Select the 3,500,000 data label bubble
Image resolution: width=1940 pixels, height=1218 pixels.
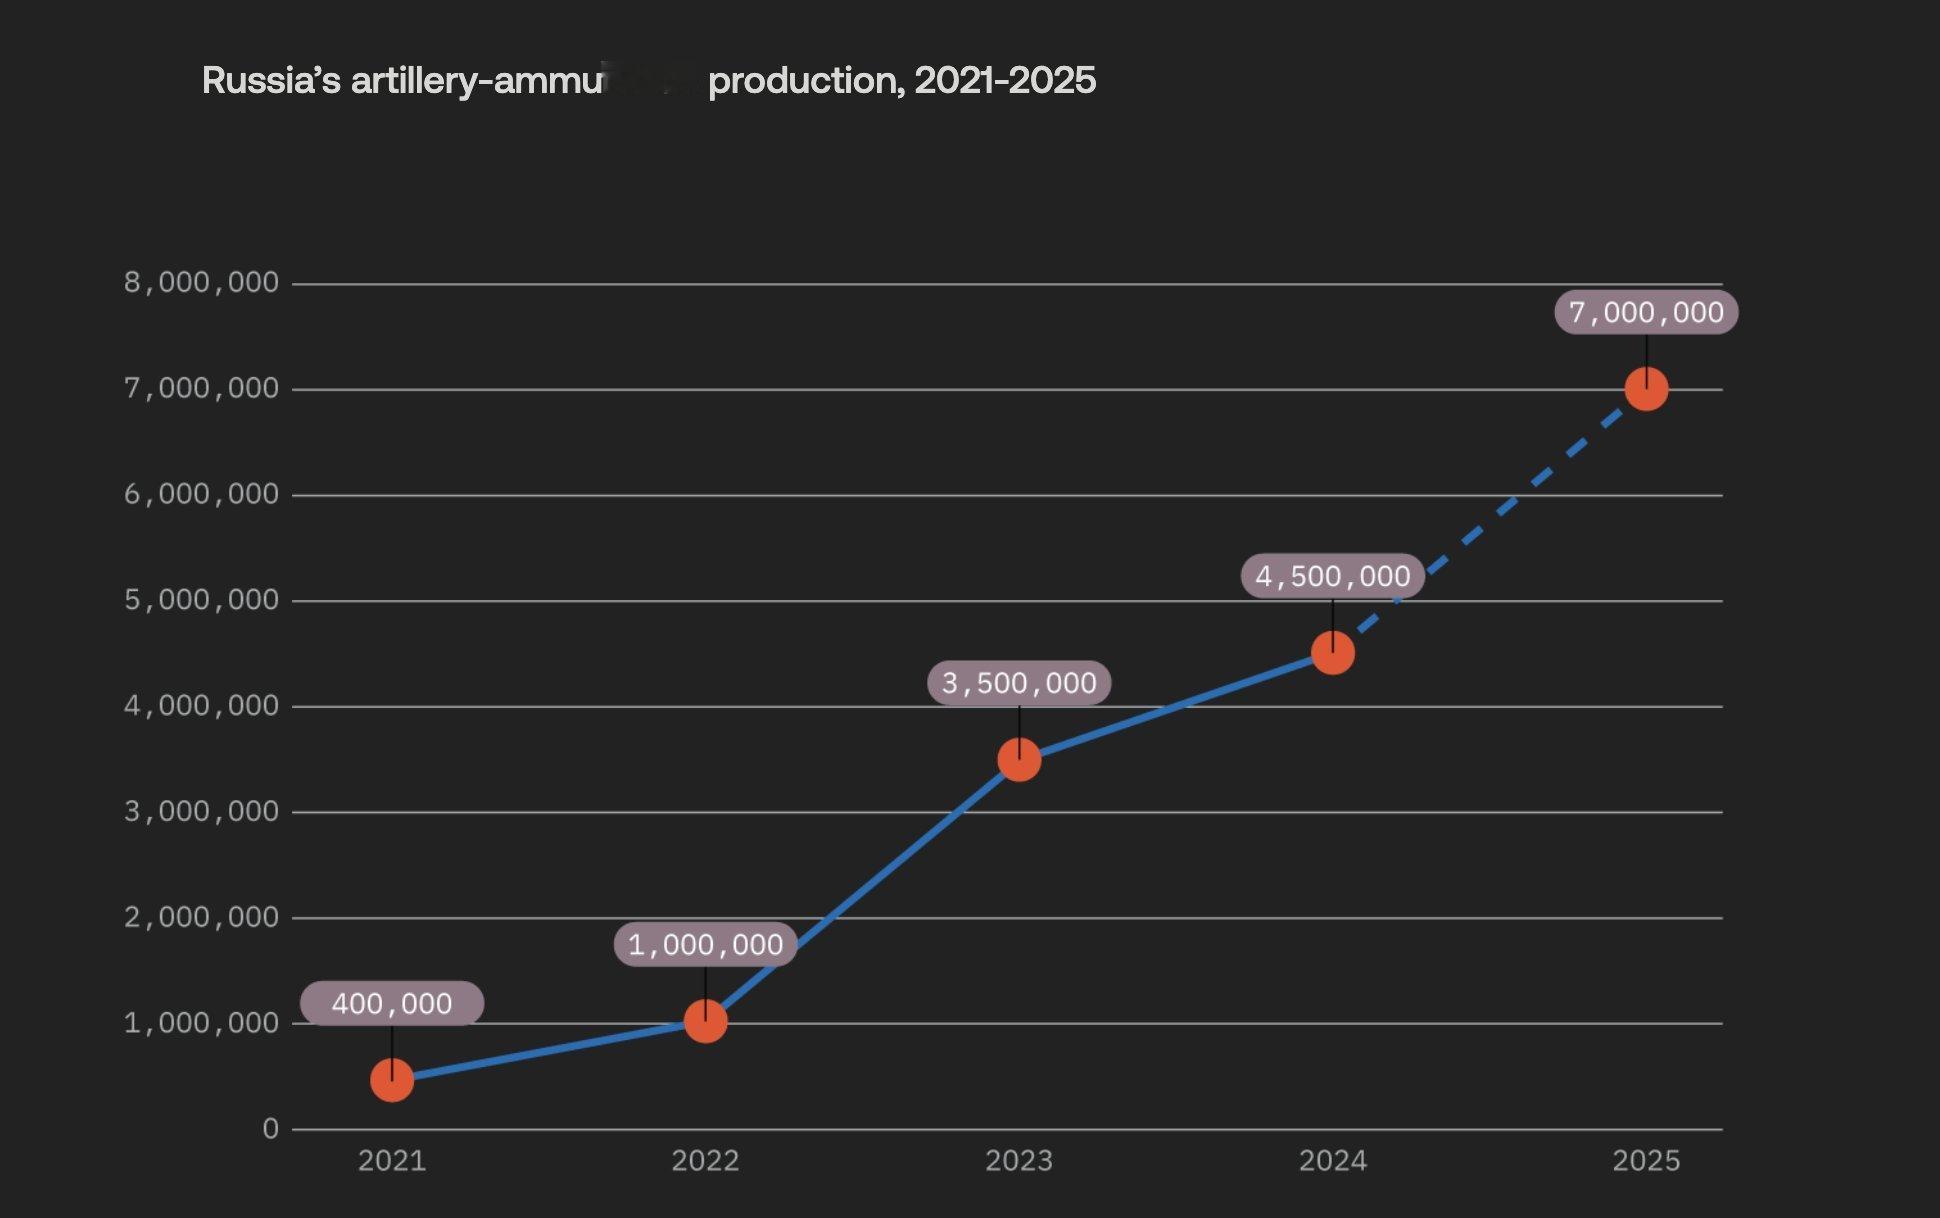coord(1019,683)
